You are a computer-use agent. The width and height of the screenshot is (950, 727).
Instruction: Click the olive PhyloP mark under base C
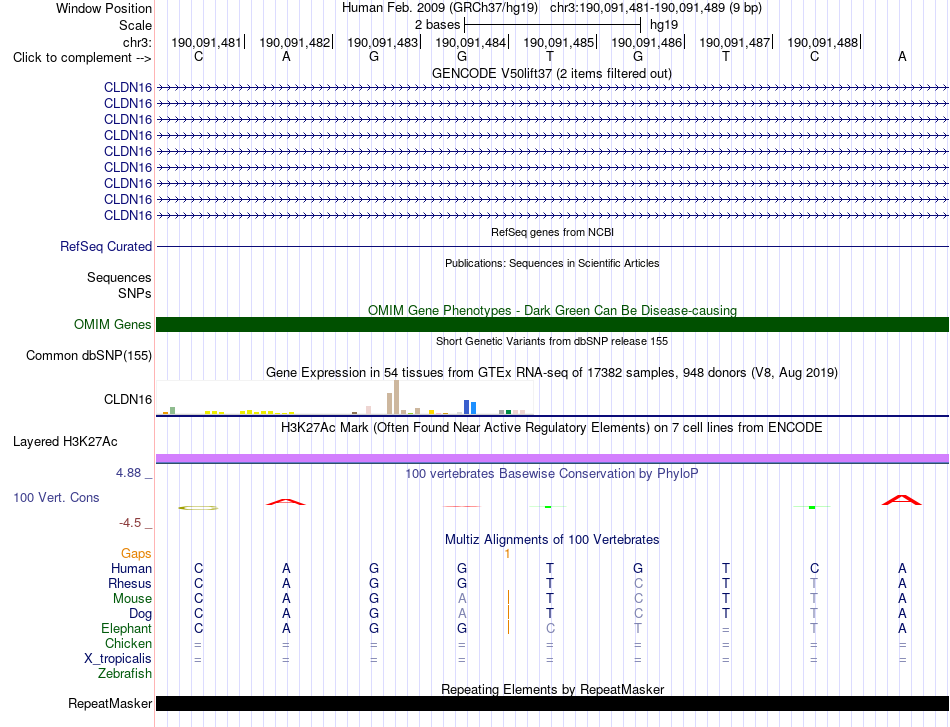[x=198, y=508]
